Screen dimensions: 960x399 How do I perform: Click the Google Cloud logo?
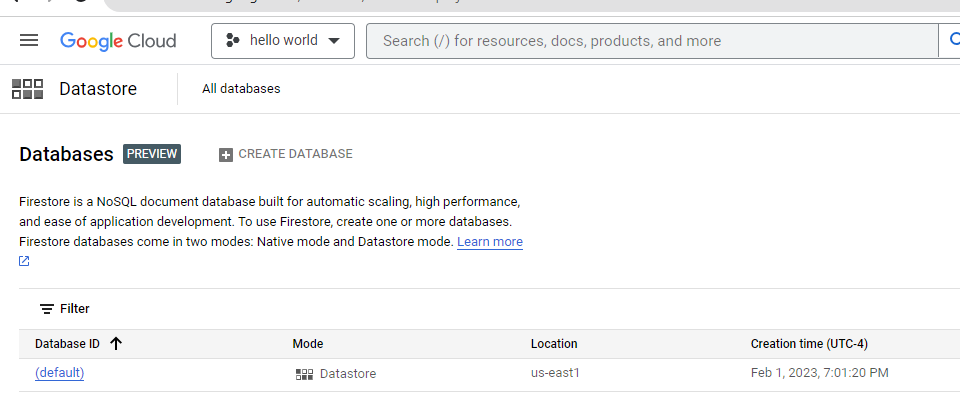coord(118,41)
